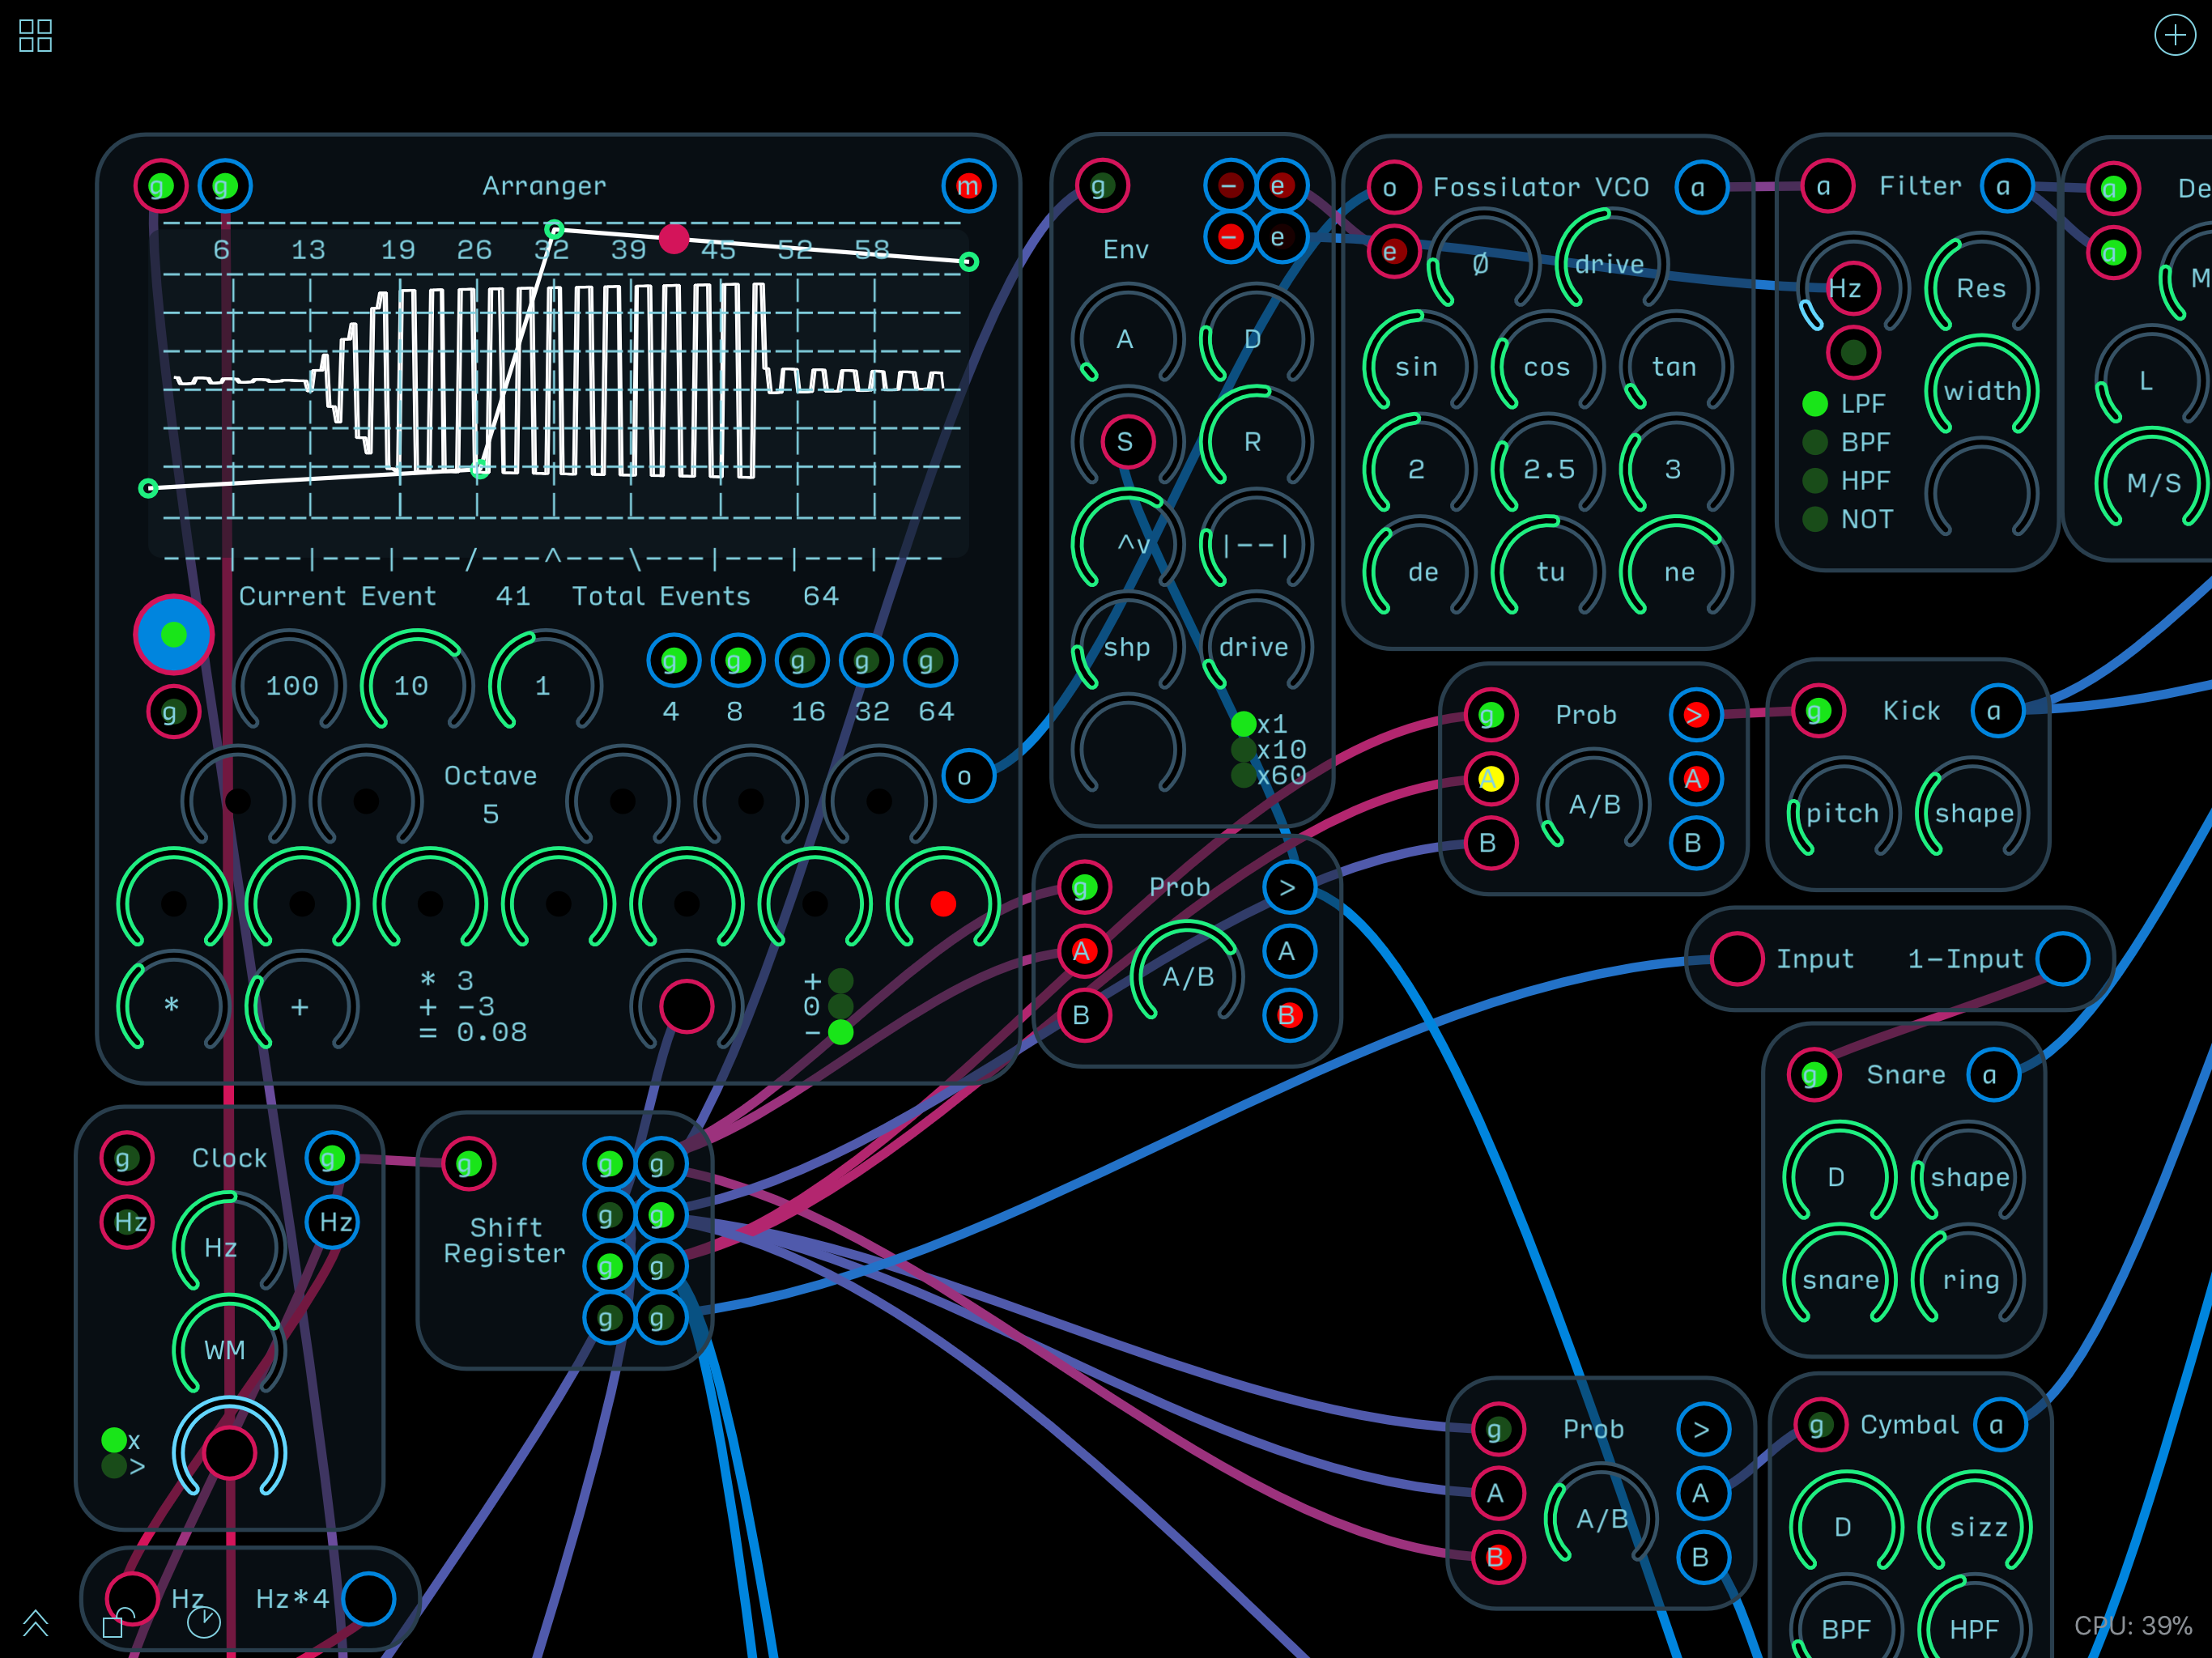Tap the double chevron up icon
The width and height of the screenshot is (2212, 1658).
(x=35, y=1622)
